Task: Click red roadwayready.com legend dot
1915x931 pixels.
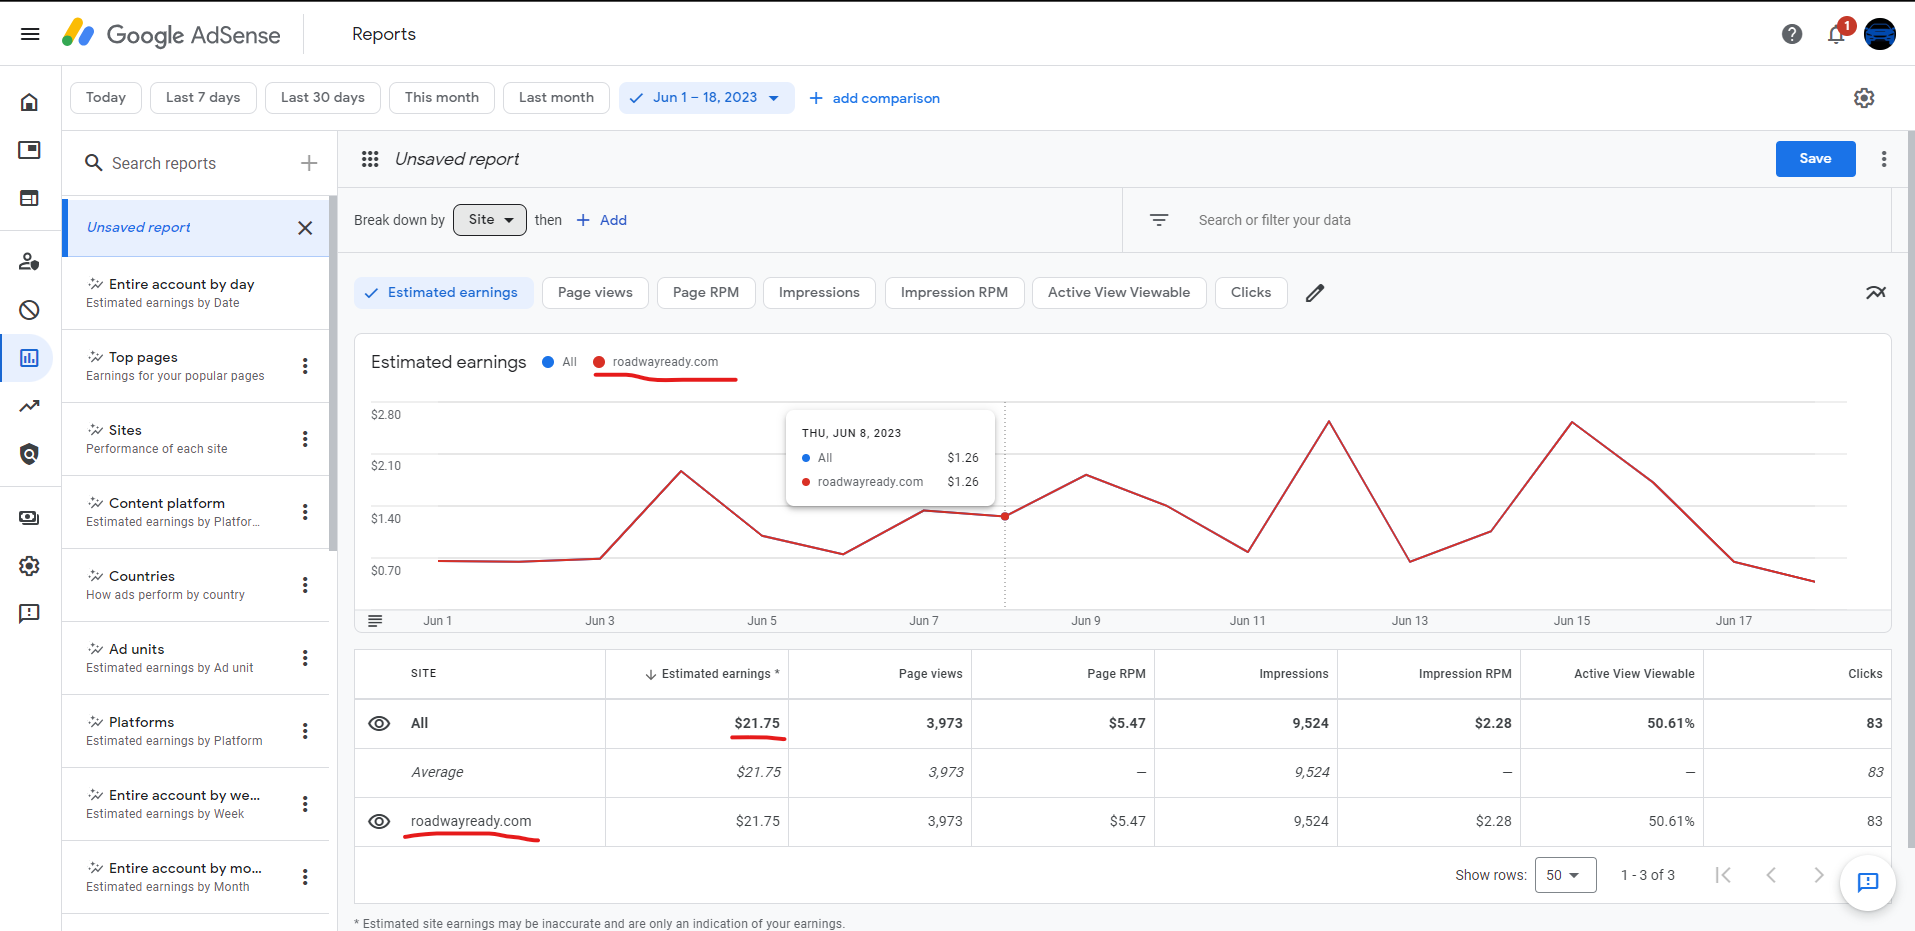Action: coord(599,362)
